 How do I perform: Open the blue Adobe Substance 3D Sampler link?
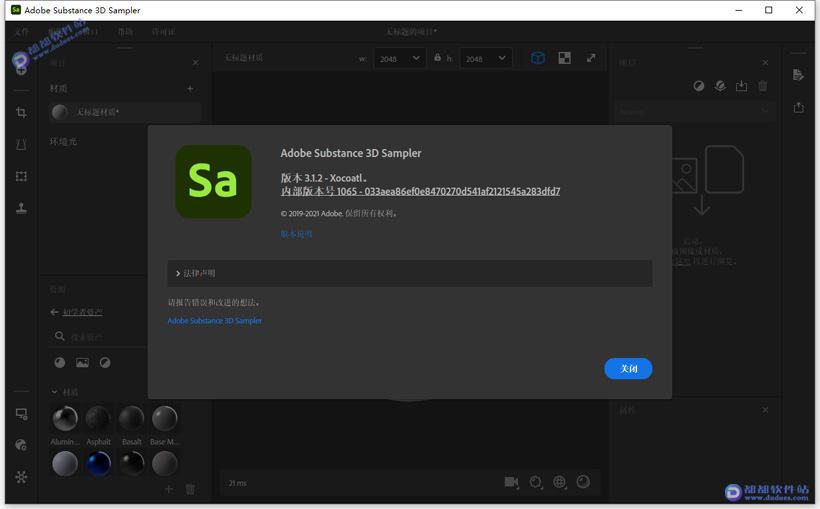pos(215,321)
